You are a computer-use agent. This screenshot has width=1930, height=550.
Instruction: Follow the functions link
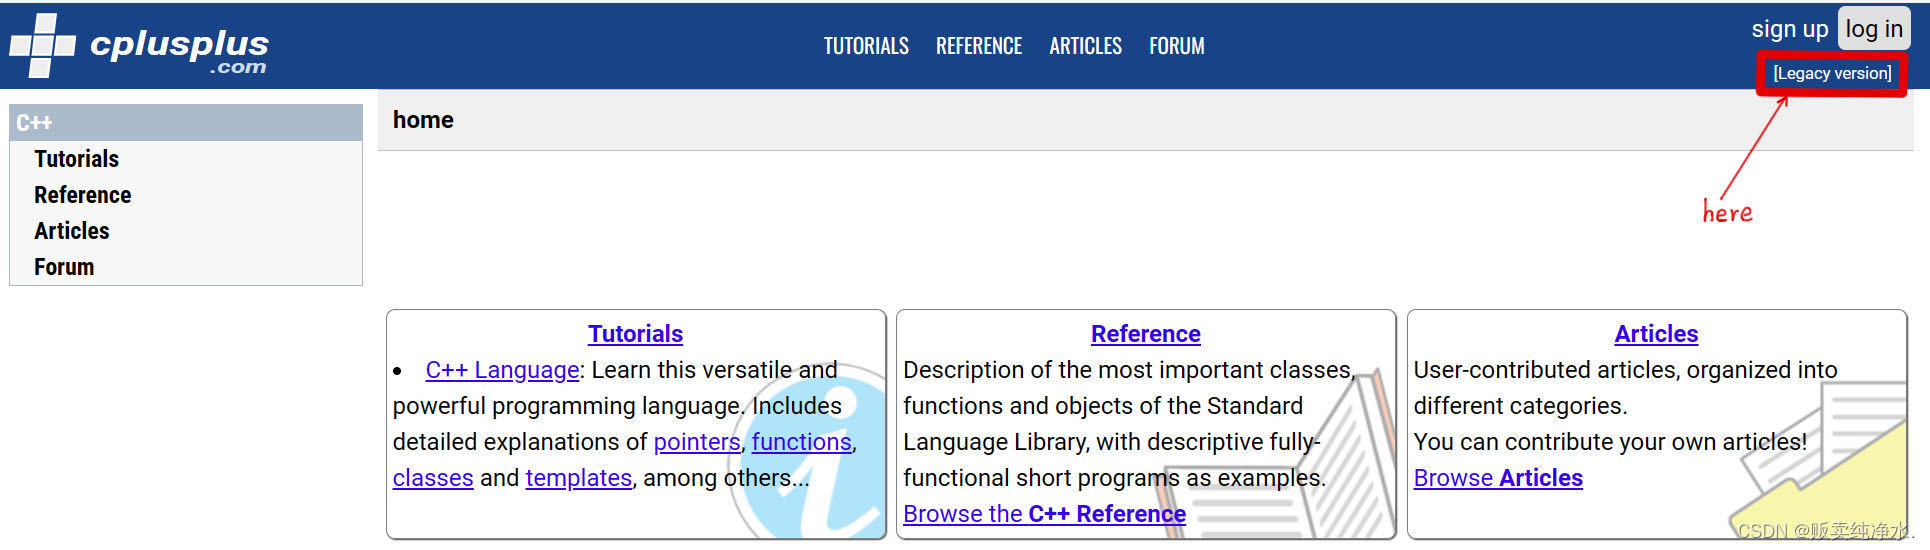click(801, 442)
